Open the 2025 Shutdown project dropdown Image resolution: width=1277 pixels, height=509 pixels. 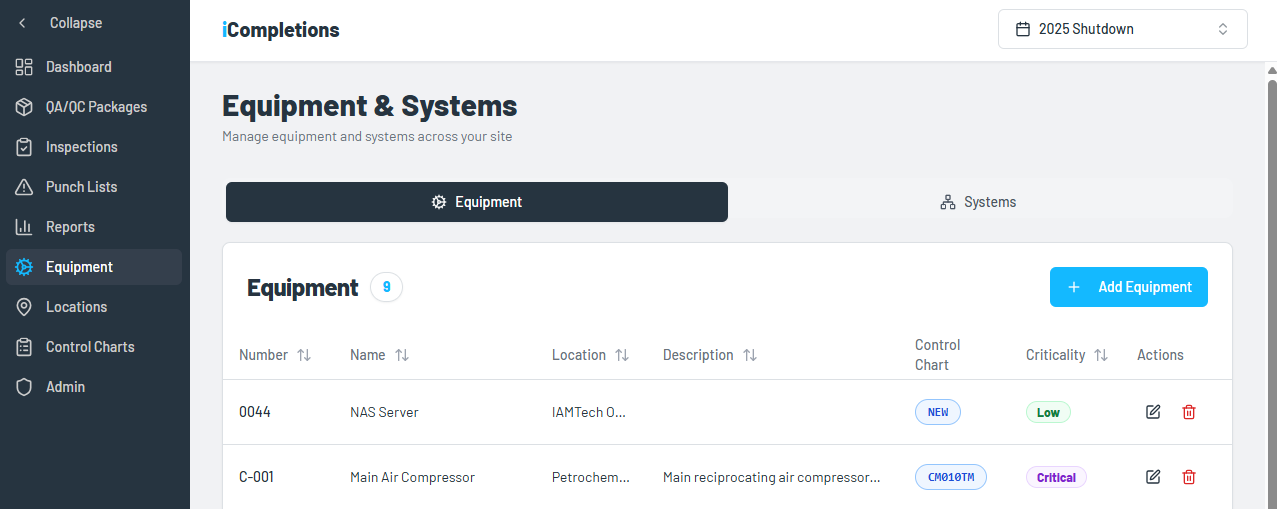pos(1122,29)
